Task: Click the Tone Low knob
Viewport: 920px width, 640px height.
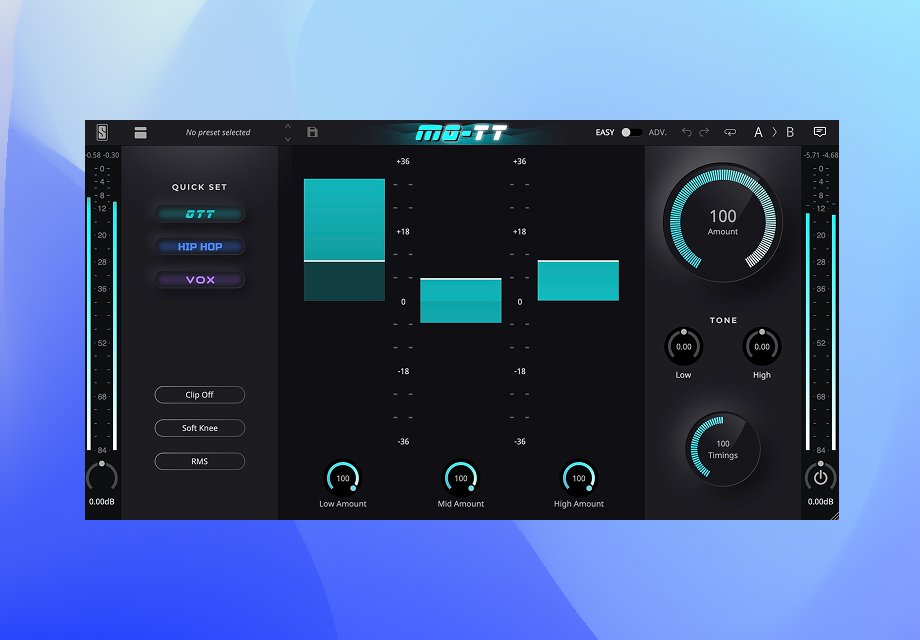Action: click(x=684, y=347)
